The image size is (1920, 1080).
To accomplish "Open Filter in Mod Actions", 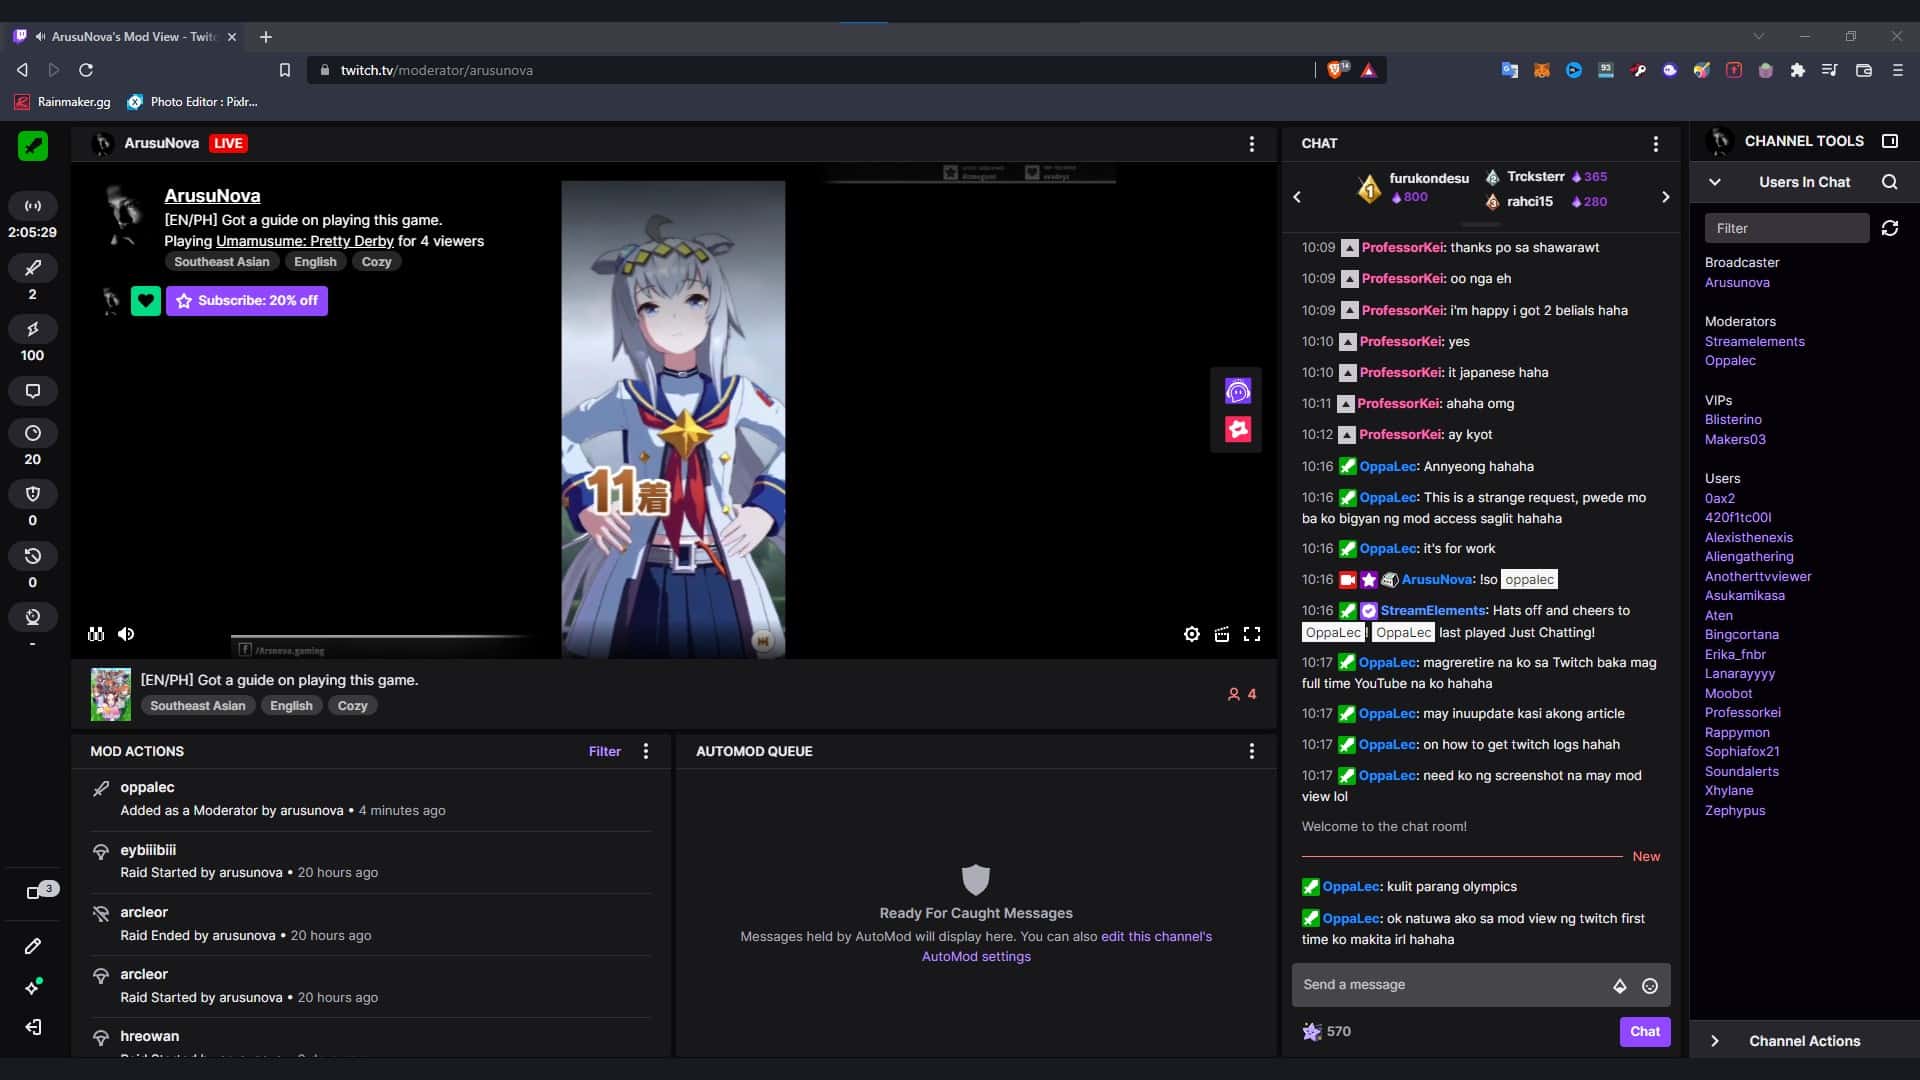I will click(605, 751).
